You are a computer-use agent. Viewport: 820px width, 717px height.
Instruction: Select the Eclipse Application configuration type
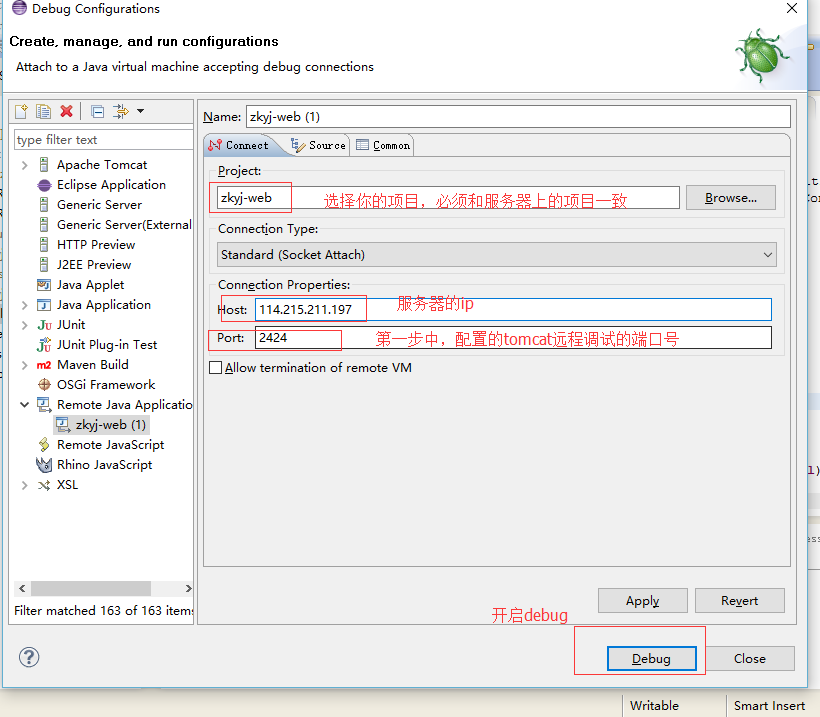point(110,185)
